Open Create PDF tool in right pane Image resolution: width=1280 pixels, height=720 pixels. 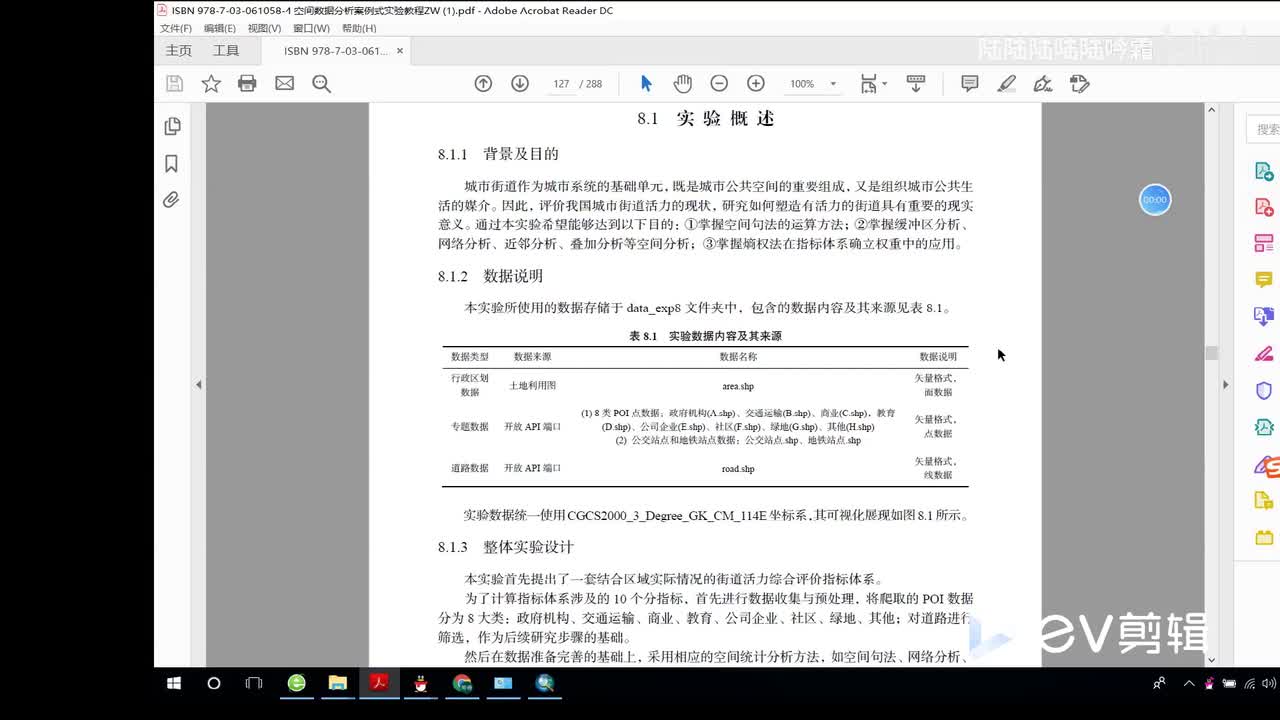[x=1264, y=207]
